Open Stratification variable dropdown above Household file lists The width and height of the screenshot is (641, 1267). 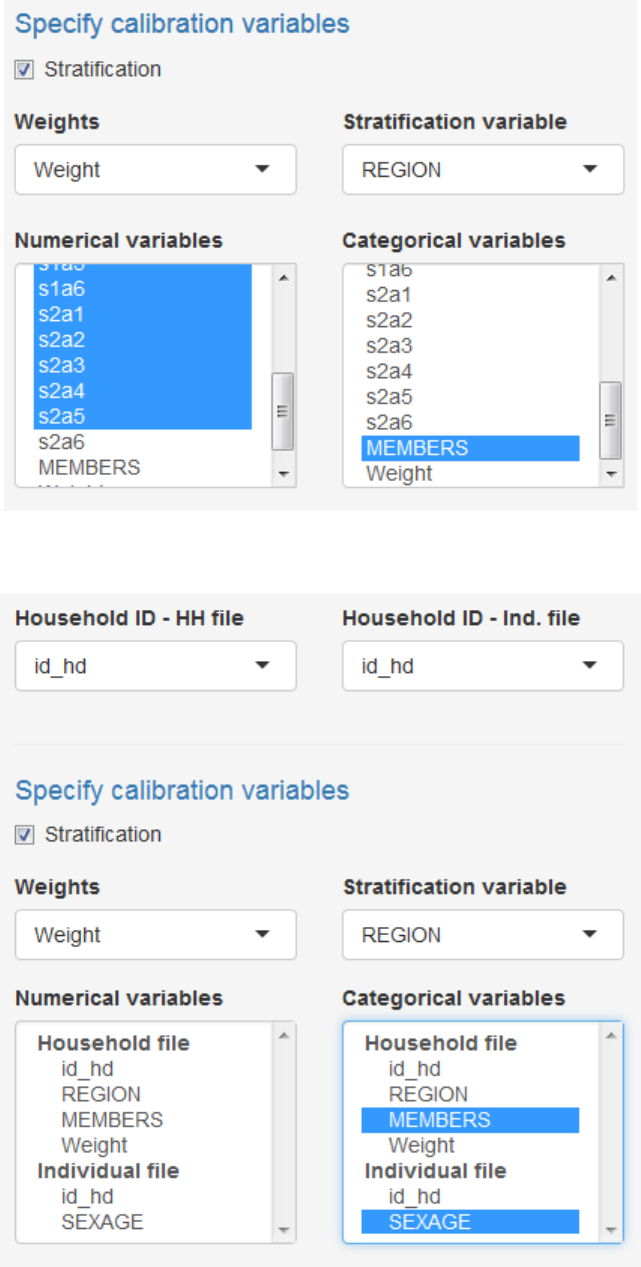[x=483, y=935]
